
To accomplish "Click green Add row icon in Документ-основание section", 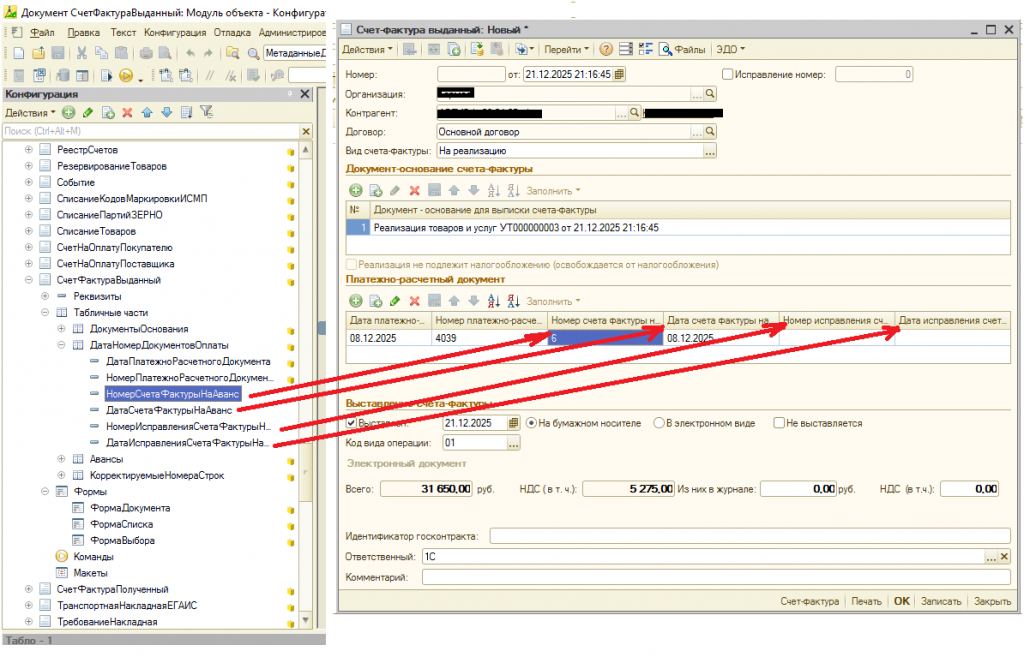I will tap(355, 190).
